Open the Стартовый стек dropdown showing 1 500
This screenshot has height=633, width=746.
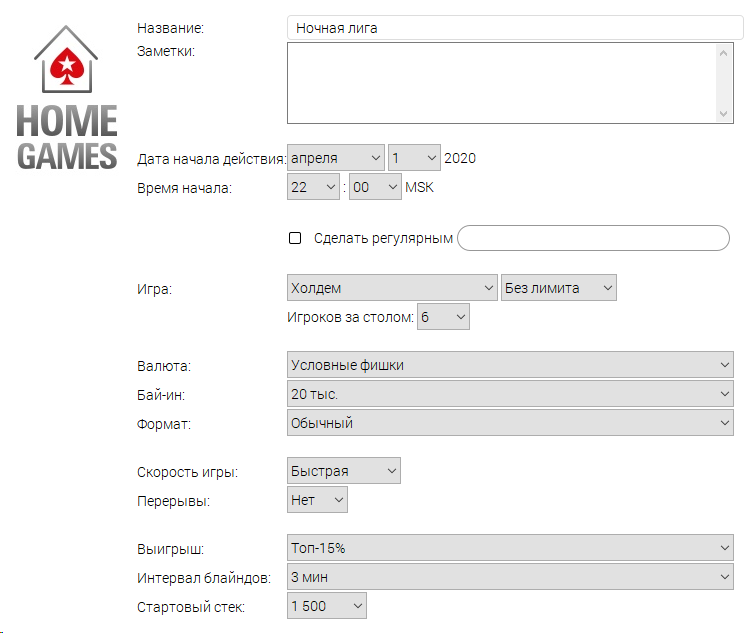[x=327, y=606]
